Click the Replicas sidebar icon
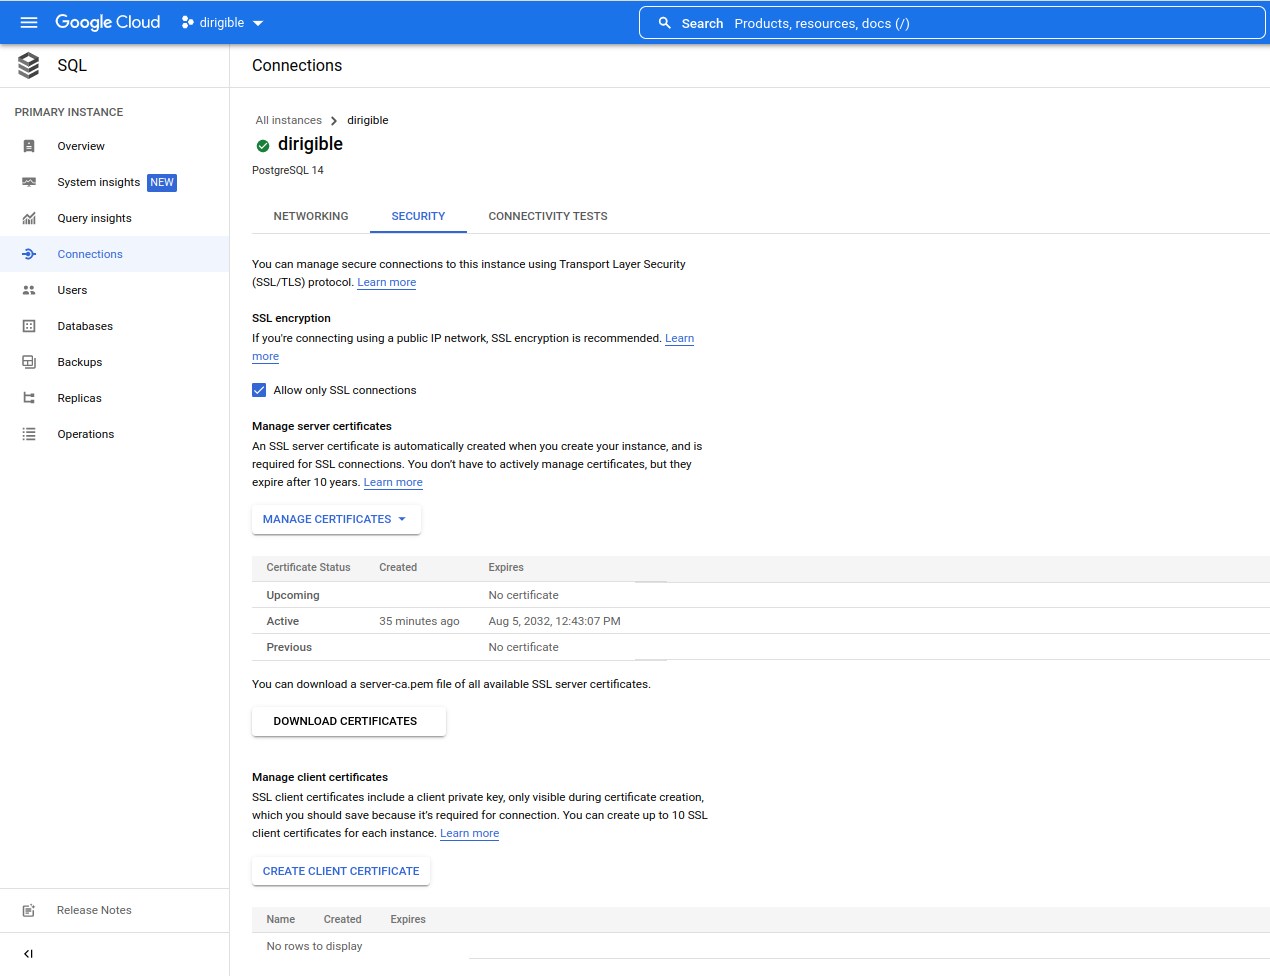This screenshot has width=1270, height=976. click(x=29, y=398)
